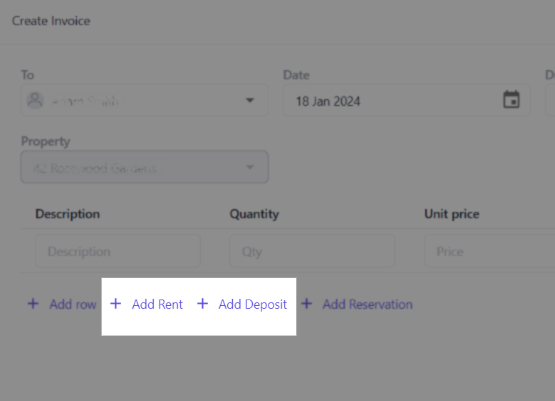Focus the Description input field
Image resolution: width=555 pixels, height=401 pixels.
click(x=118, y=251)
